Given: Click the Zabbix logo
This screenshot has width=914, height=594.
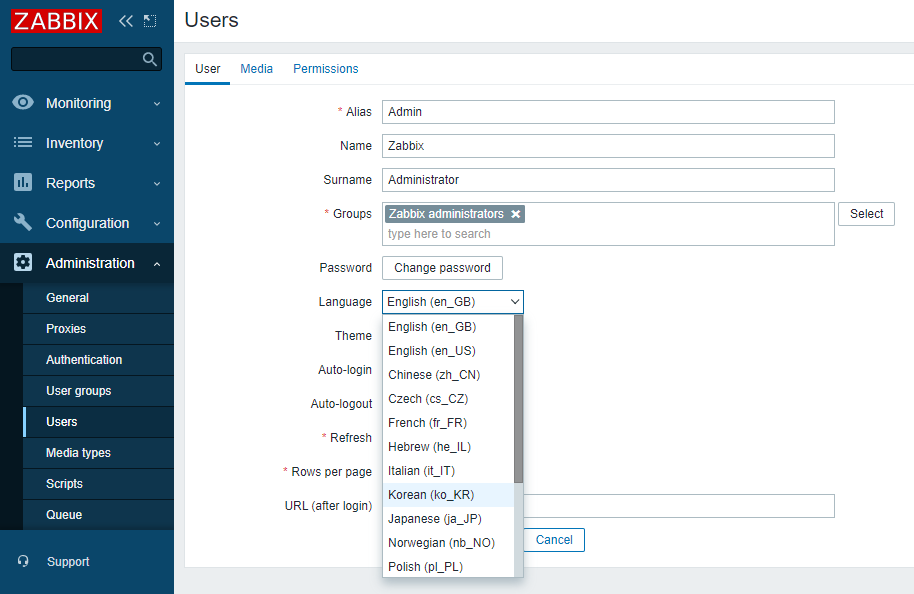Looking at the screenshot, I should click(57, 21).
